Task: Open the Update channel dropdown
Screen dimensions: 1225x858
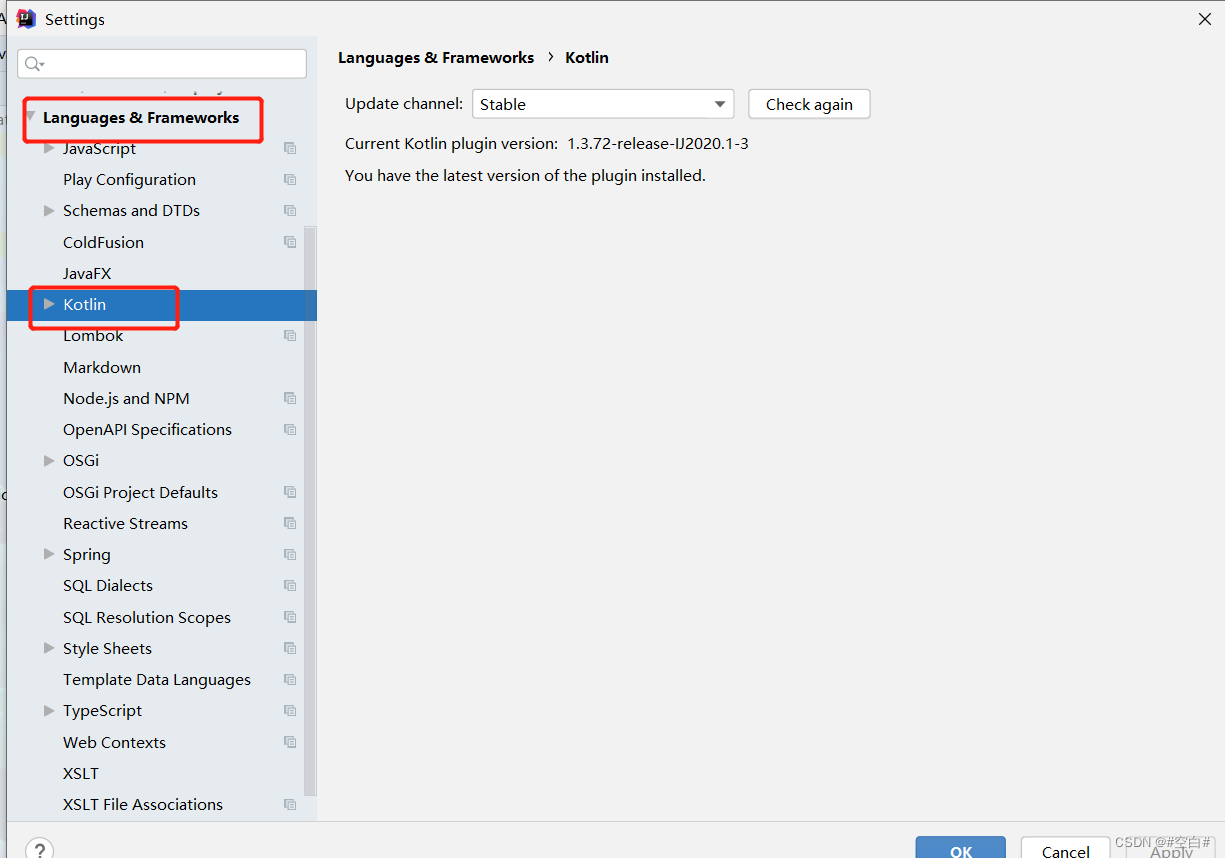Action: (719, 103)
